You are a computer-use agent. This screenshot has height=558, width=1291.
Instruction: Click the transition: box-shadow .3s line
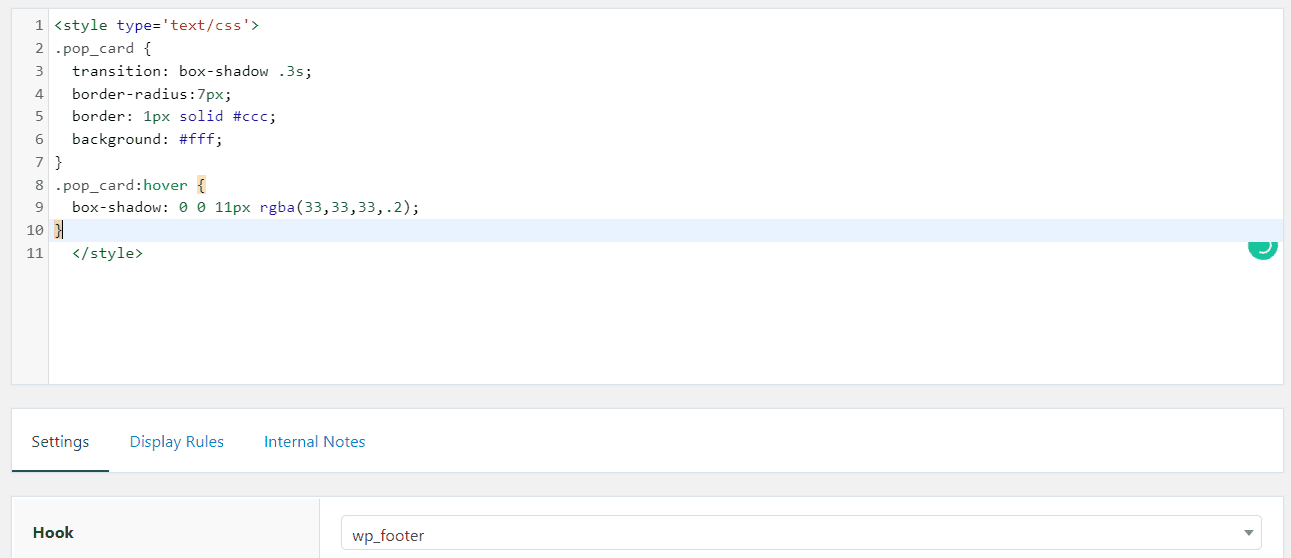pyautogui.click(x=192, y=71)
